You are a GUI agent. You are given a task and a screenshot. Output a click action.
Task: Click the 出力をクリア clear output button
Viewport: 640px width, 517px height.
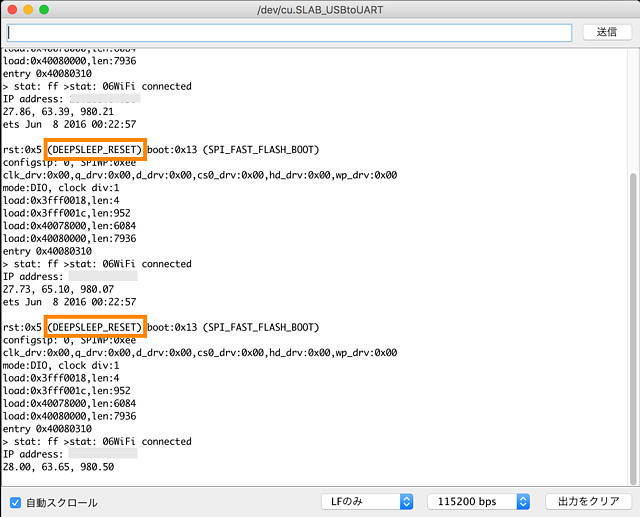click(588, 501)
